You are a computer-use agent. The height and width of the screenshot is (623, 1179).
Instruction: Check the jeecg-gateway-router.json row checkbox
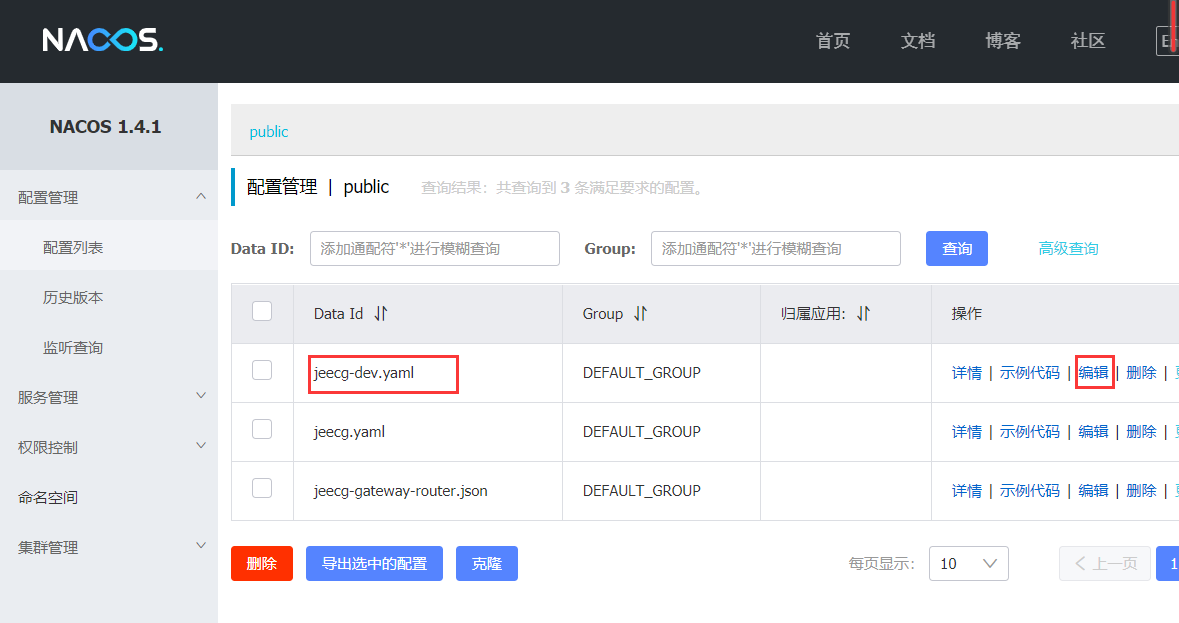click(x=261, y=490)
